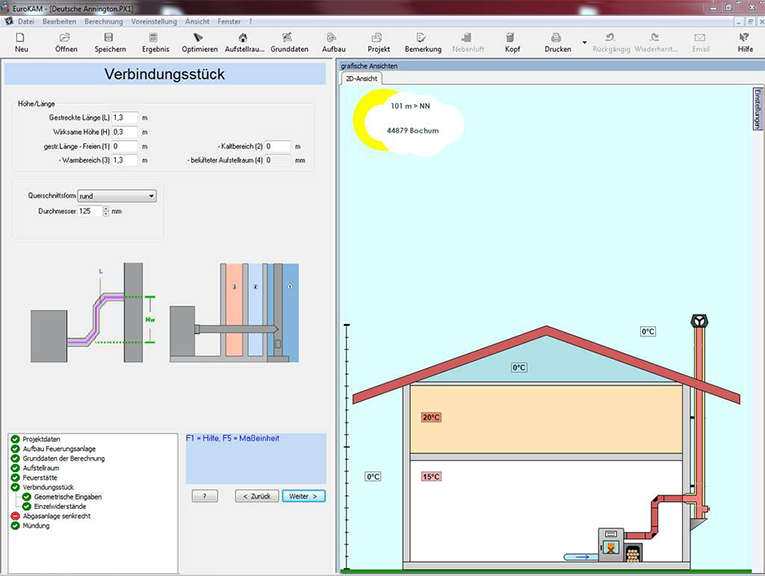Show results via Ergebnis icon

click(x=155, y=41)
